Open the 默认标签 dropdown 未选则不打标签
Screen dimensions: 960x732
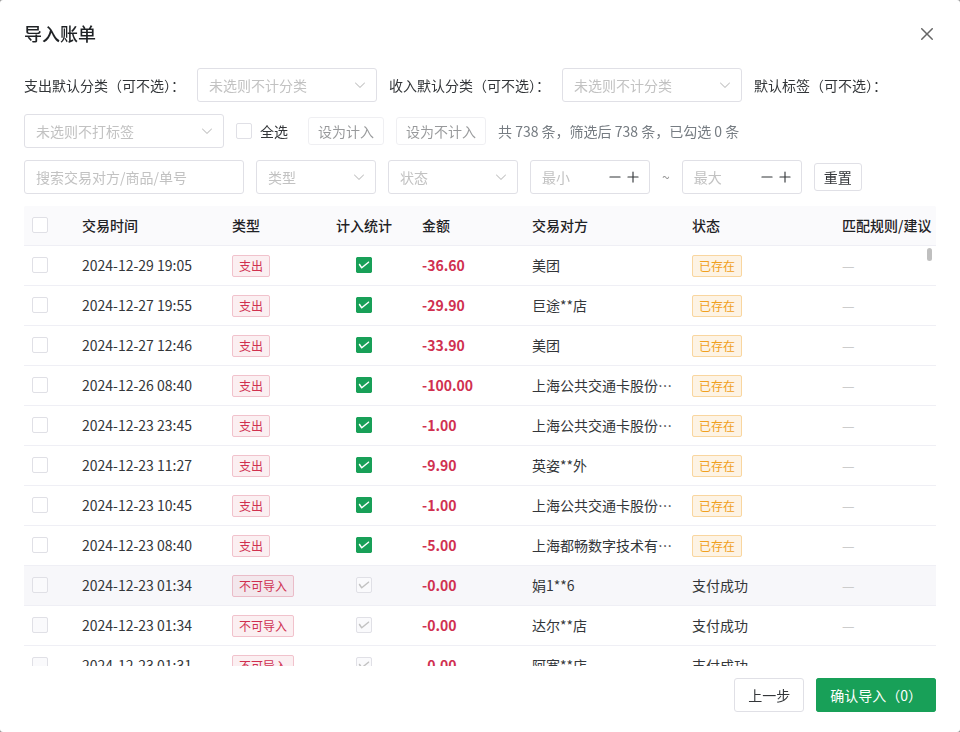coord(124,131)
